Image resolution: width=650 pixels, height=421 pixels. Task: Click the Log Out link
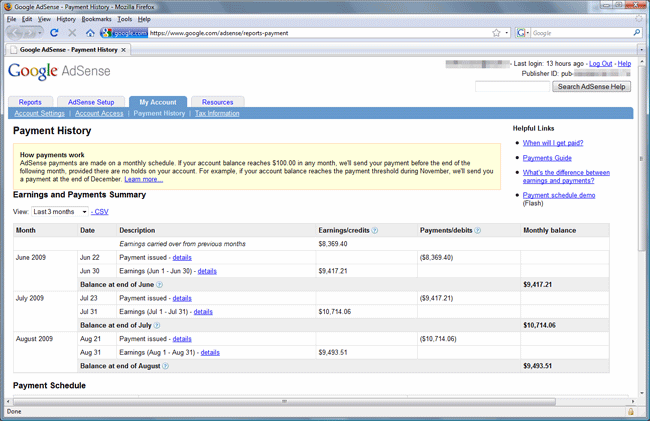click(x=600, y=63)
